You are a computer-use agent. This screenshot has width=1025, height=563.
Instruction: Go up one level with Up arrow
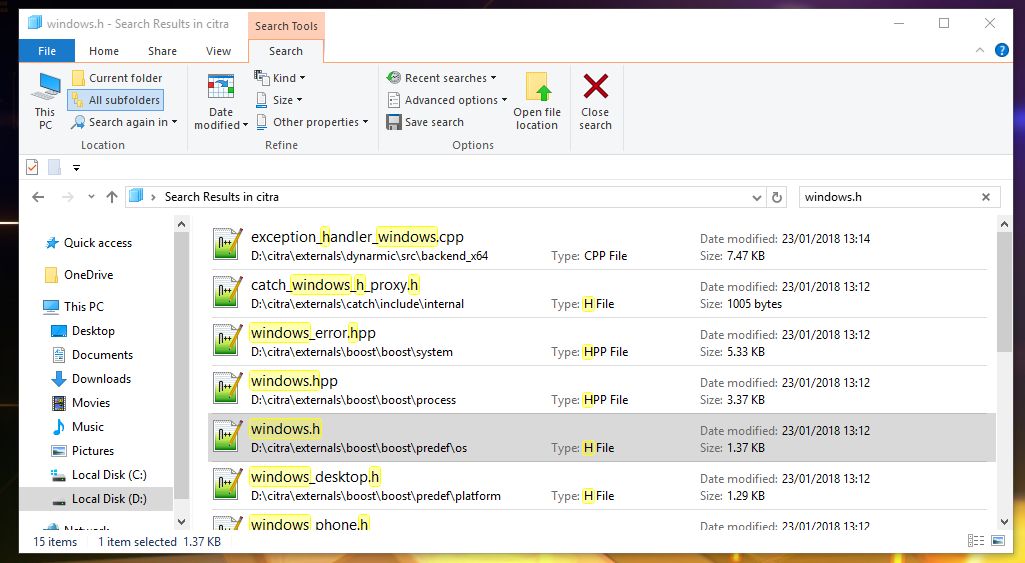pyautogui.click(x=112, y=197)
